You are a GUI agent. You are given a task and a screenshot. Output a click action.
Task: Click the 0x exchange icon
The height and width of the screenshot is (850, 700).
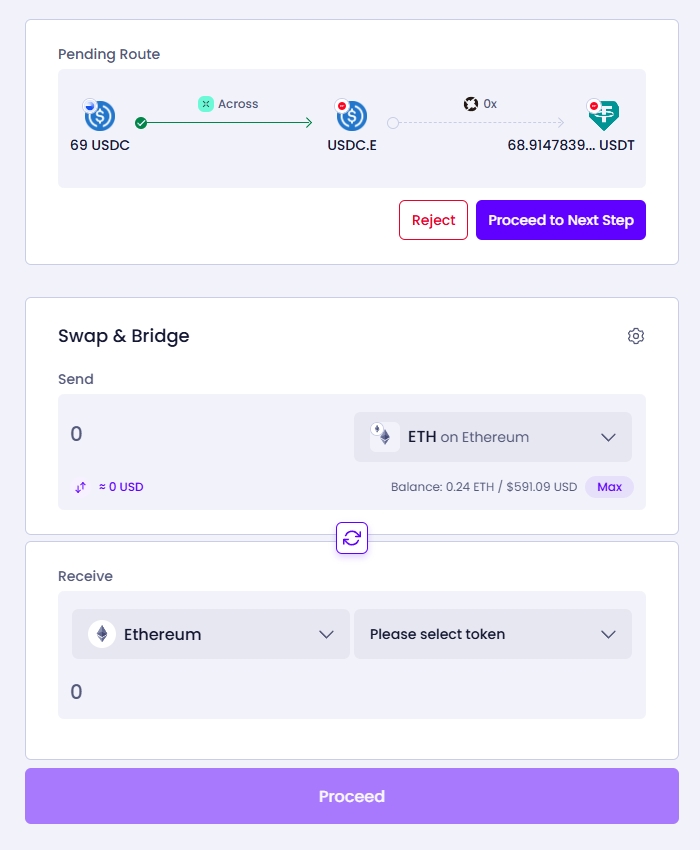point(471,104)
